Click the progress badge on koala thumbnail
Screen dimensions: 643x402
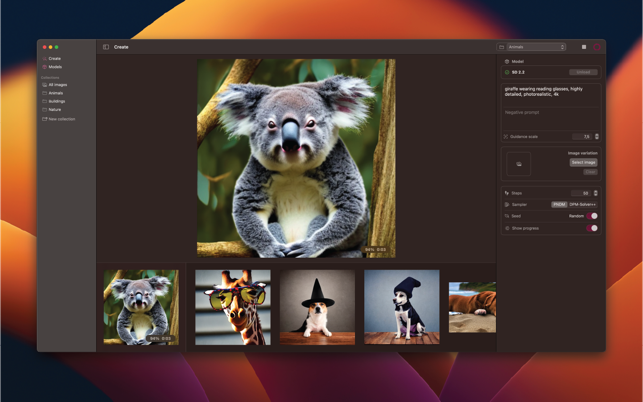coord(160,338)
